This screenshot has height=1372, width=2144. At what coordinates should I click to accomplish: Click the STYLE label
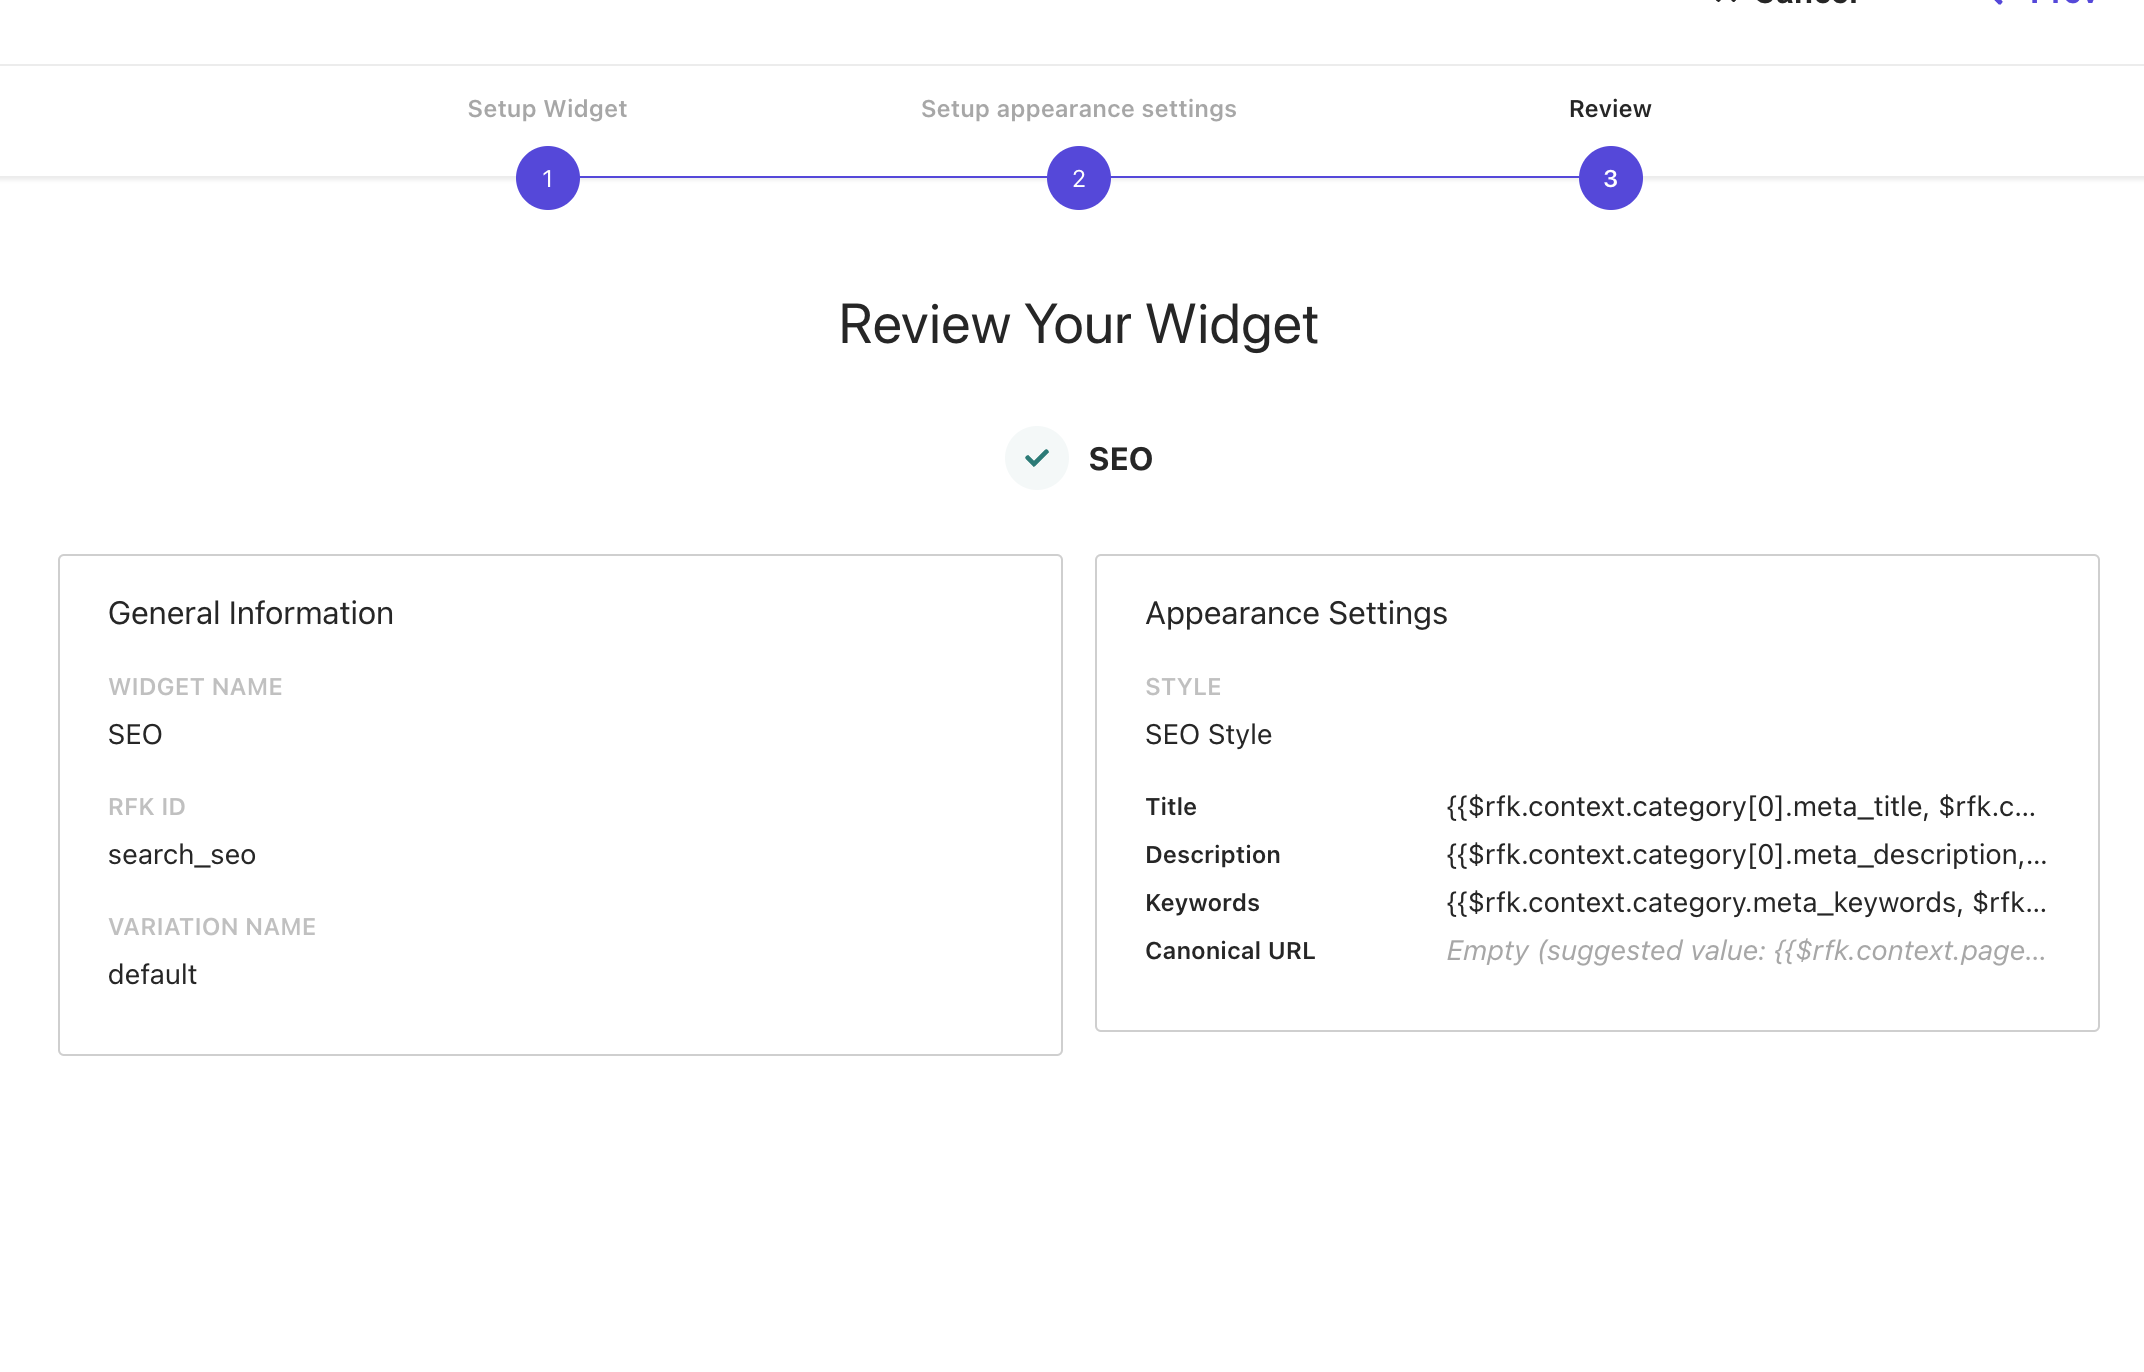pos(1183,687)
